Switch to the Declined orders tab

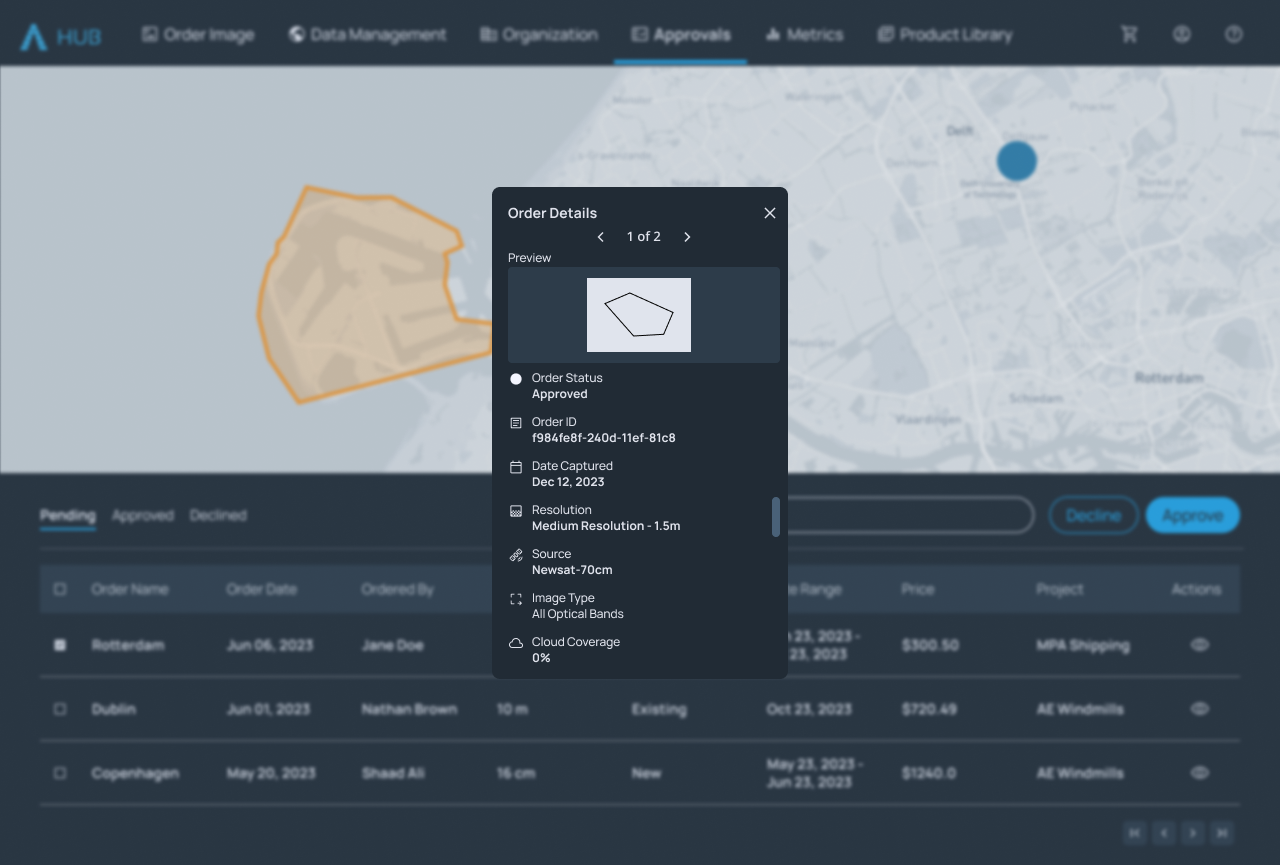[218, 515]
